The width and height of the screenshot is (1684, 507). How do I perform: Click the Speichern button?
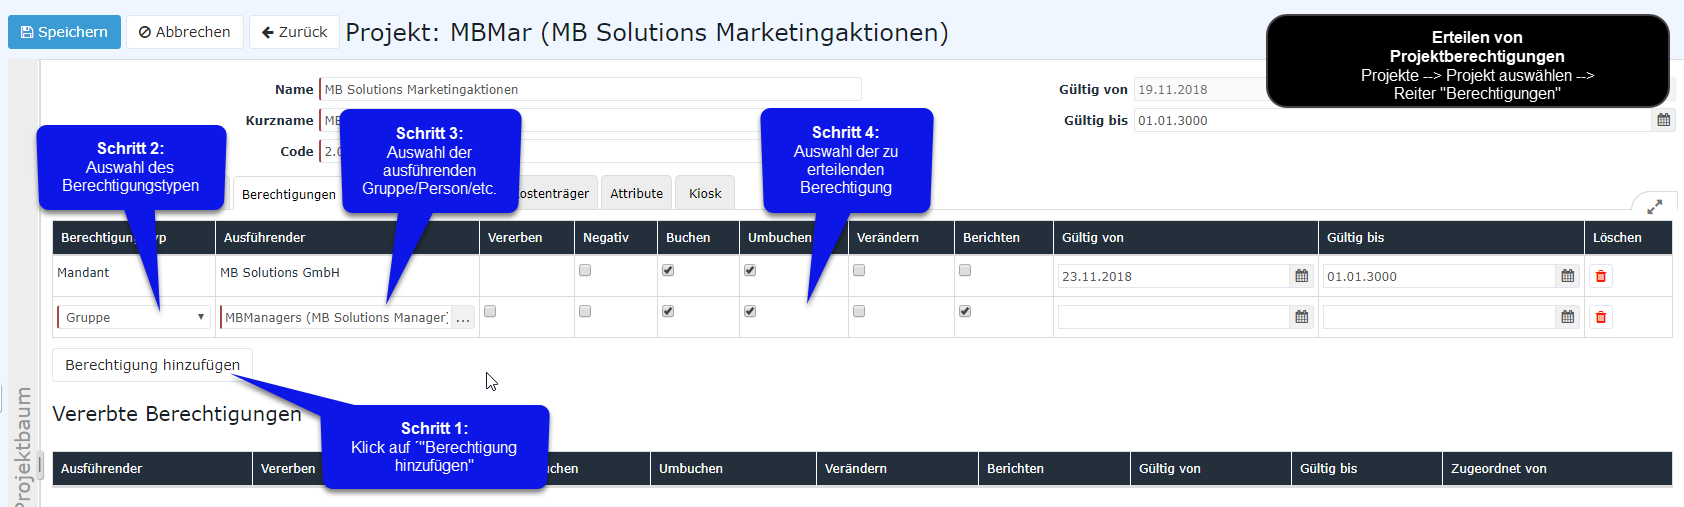tap(64, 32)
